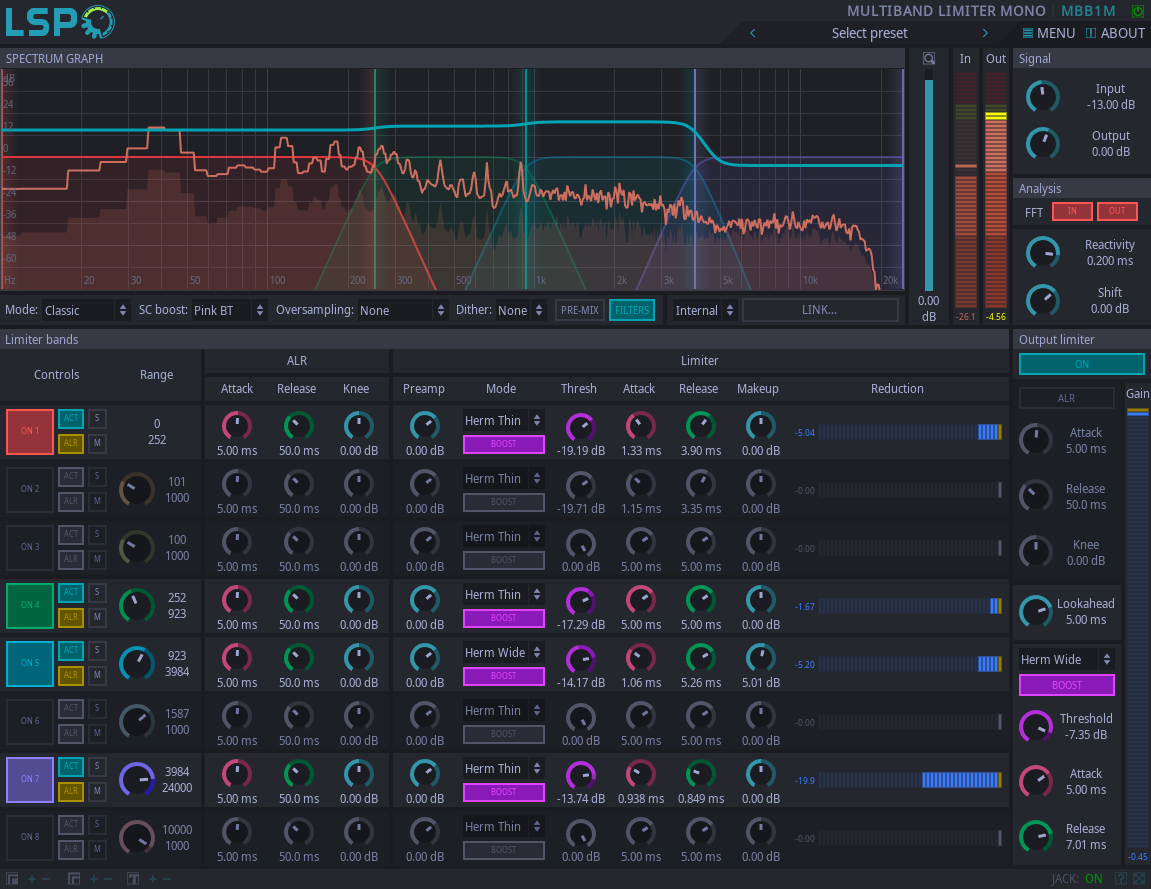
Task: Enable the ON 2 band toggle
Action: (x=29, y=490)
